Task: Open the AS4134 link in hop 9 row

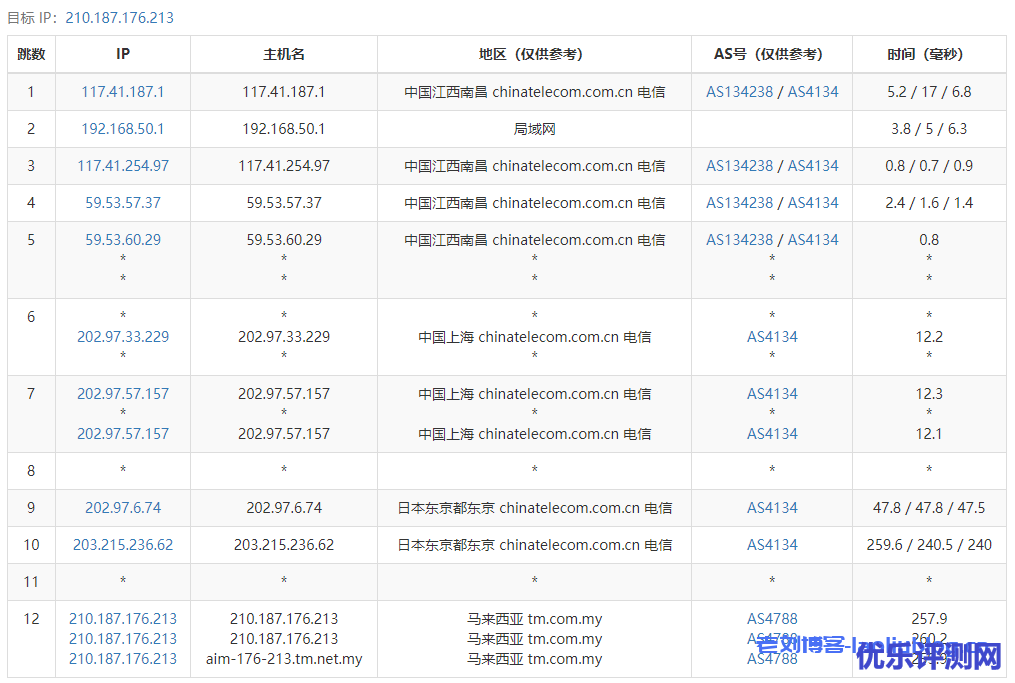Action: click(772, 508)
